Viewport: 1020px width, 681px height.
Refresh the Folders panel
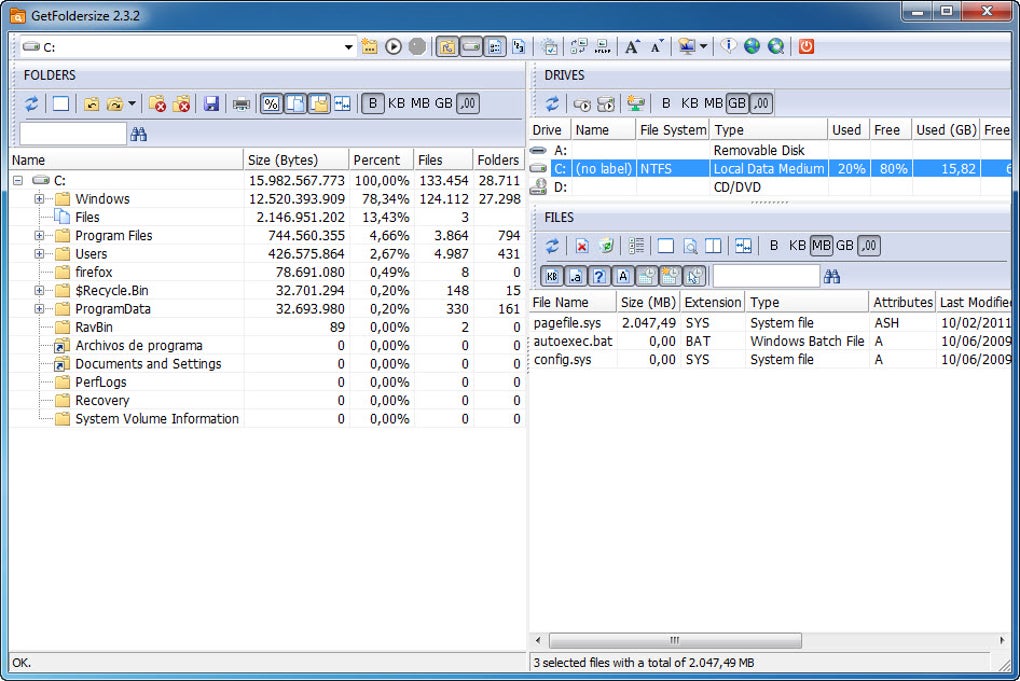[x=31, y=103]
